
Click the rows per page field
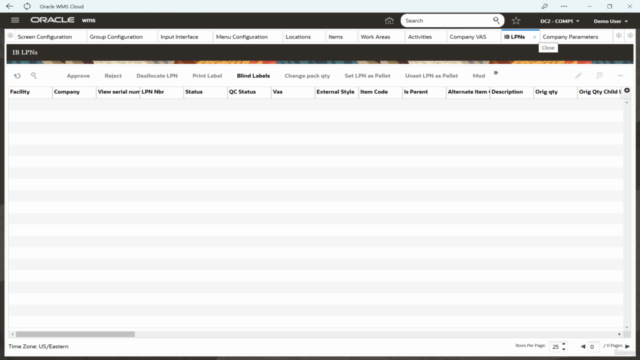point(556,347)
